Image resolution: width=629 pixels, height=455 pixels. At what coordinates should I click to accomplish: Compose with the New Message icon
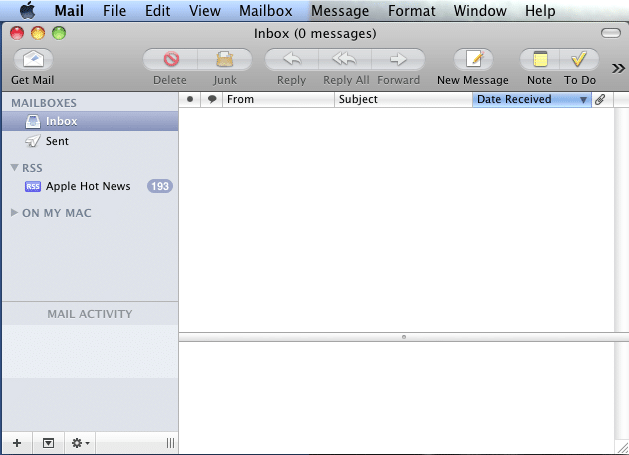tap(473, 60)
